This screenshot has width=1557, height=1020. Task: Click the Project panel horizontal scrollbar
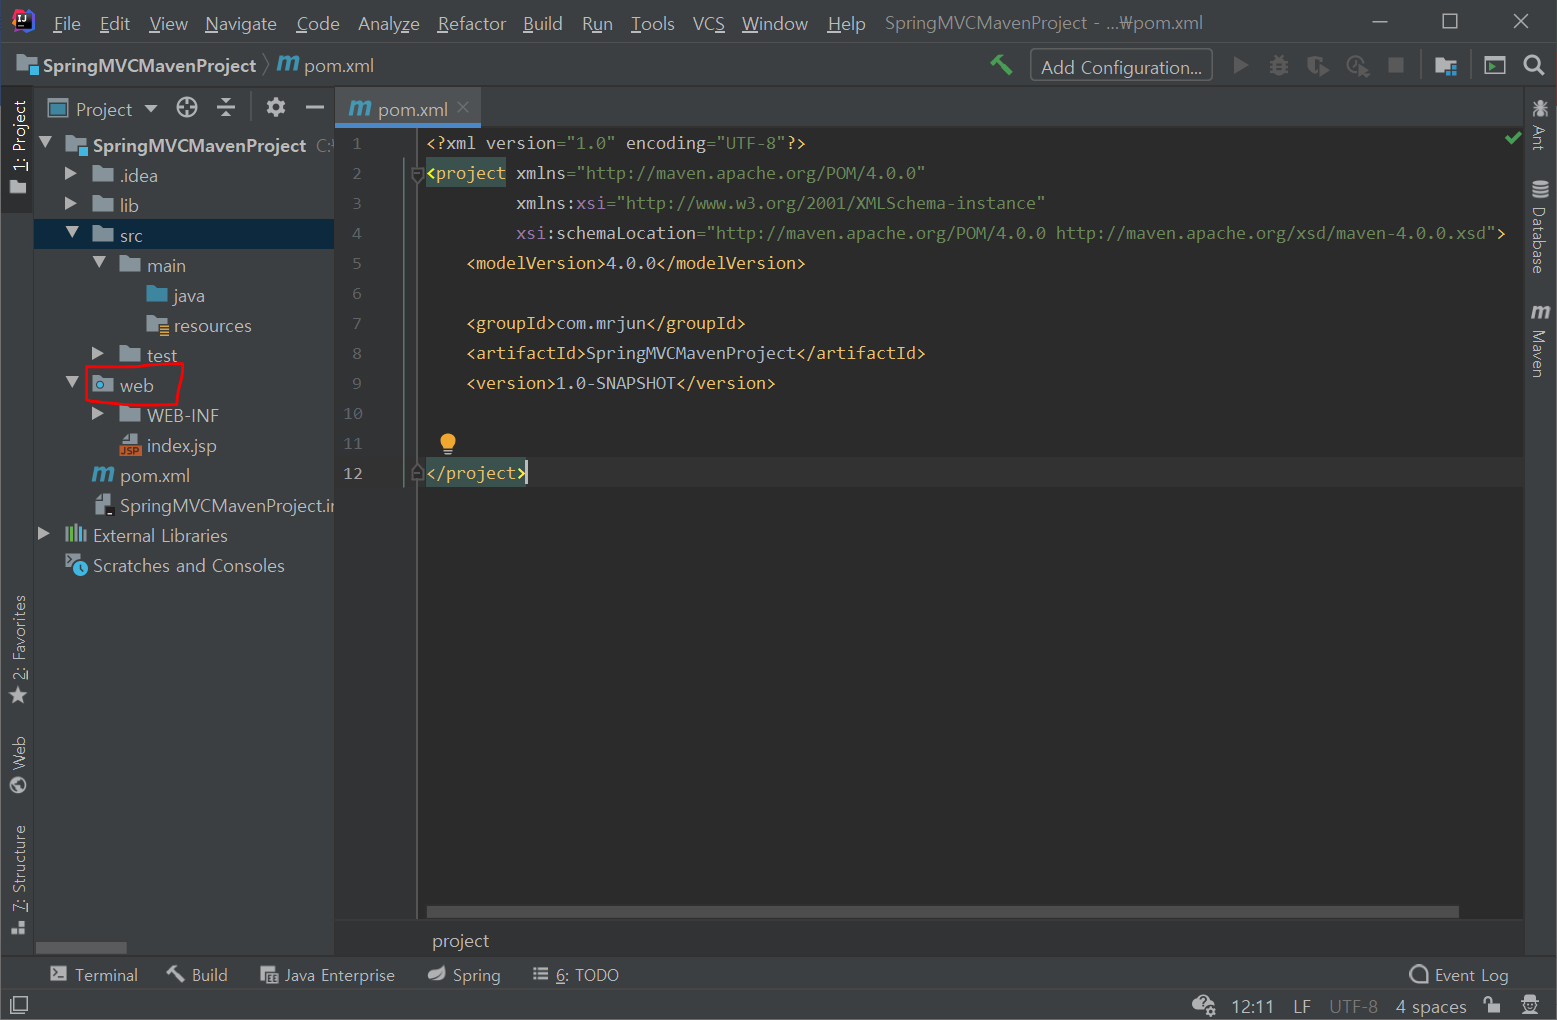81,947
